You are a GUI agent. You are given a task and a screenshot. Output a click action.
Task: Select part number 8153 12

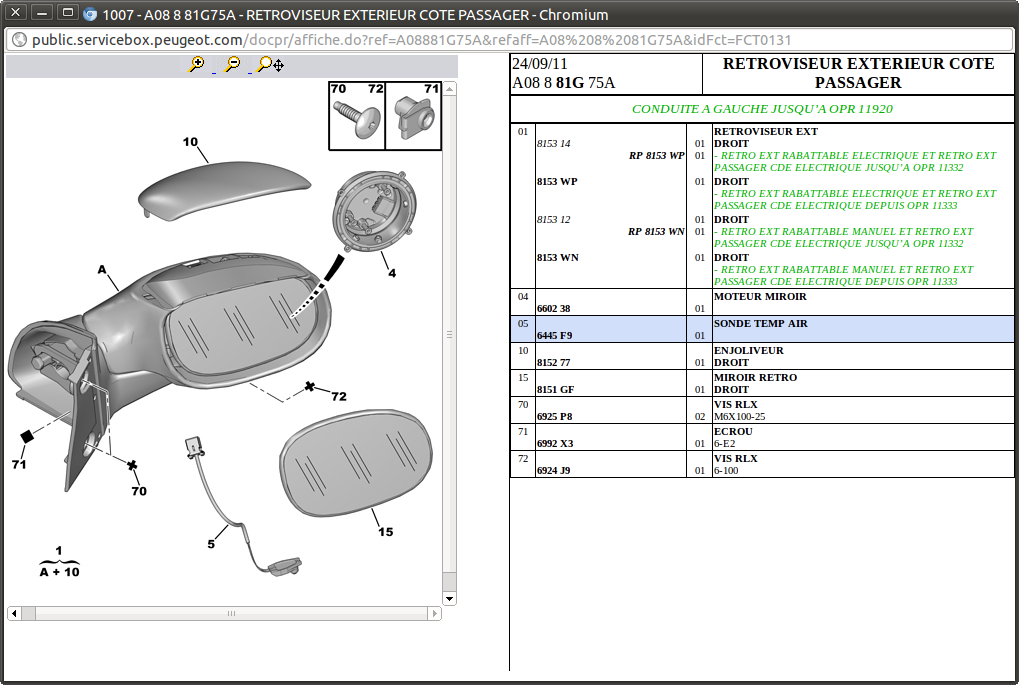[554, 220]
